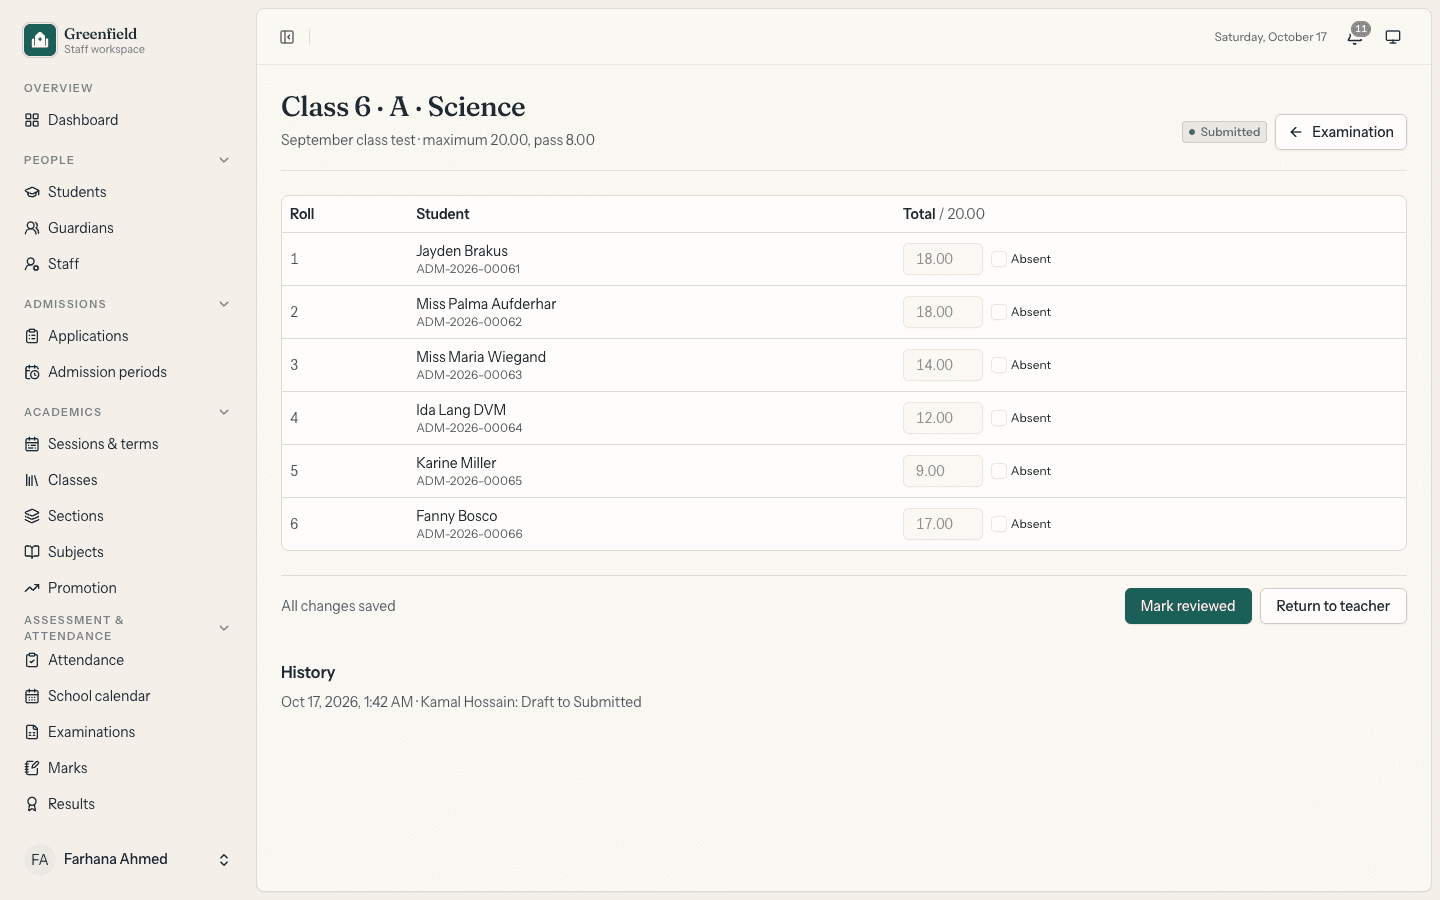Image resolution: width=1440 pixels, height=900 pixels.
Task: Mark Miss Maria Wiegand as absent
Action: [999, 365]
